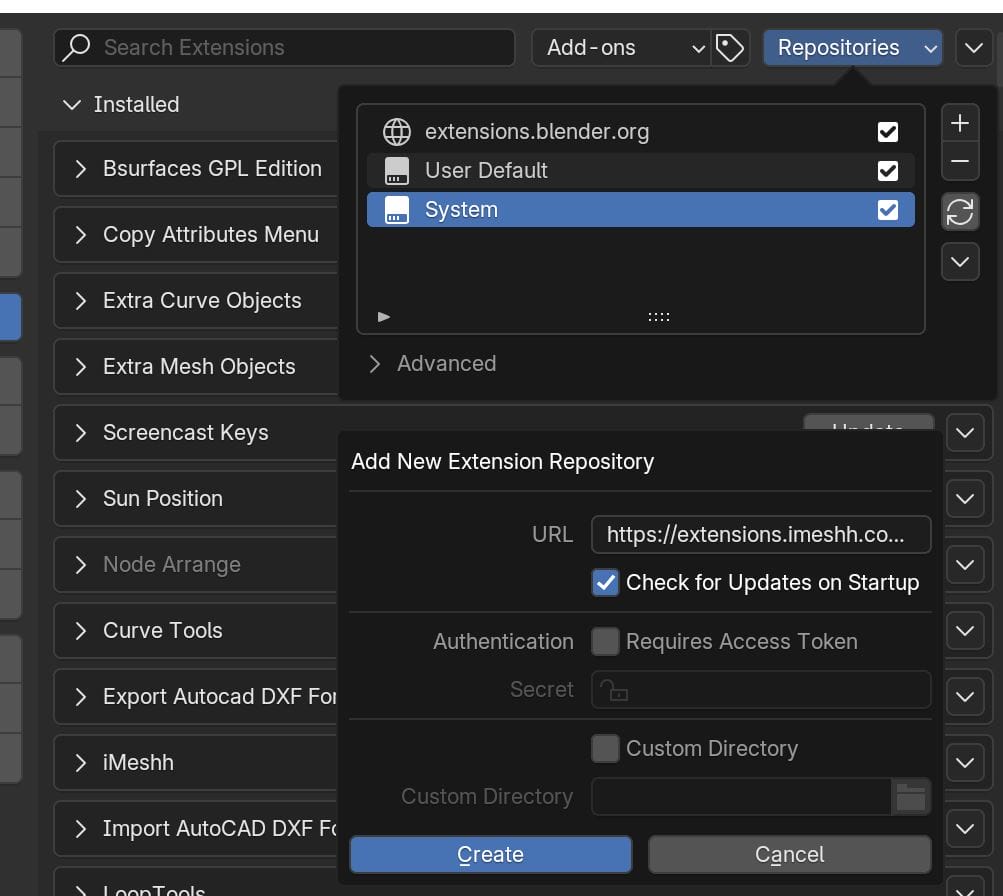Click the disk icon beside System
The image size is (1003, 896).
point(397,210)
